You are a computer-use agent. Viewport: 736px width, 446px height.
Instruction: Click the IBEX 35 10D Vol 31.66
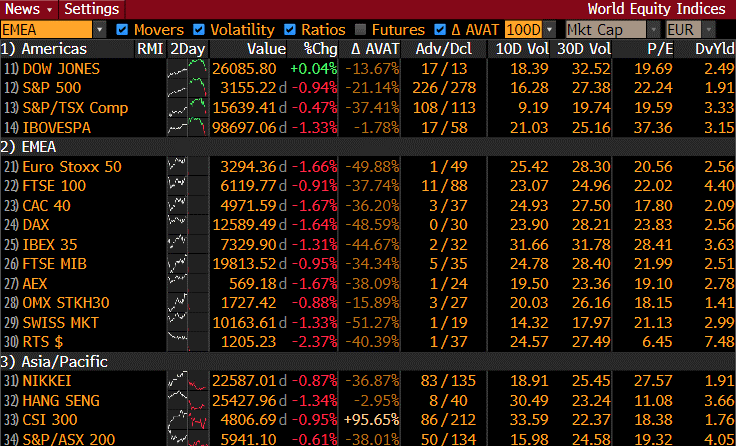[x=529, y=245]
